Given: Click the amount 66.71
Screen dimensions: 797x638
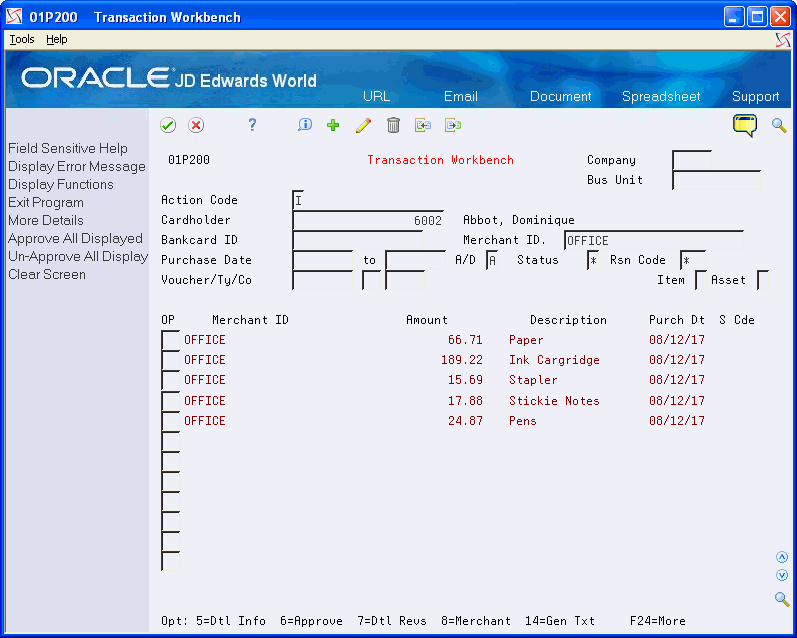Looking at the screenshot, I should [465, 340].
